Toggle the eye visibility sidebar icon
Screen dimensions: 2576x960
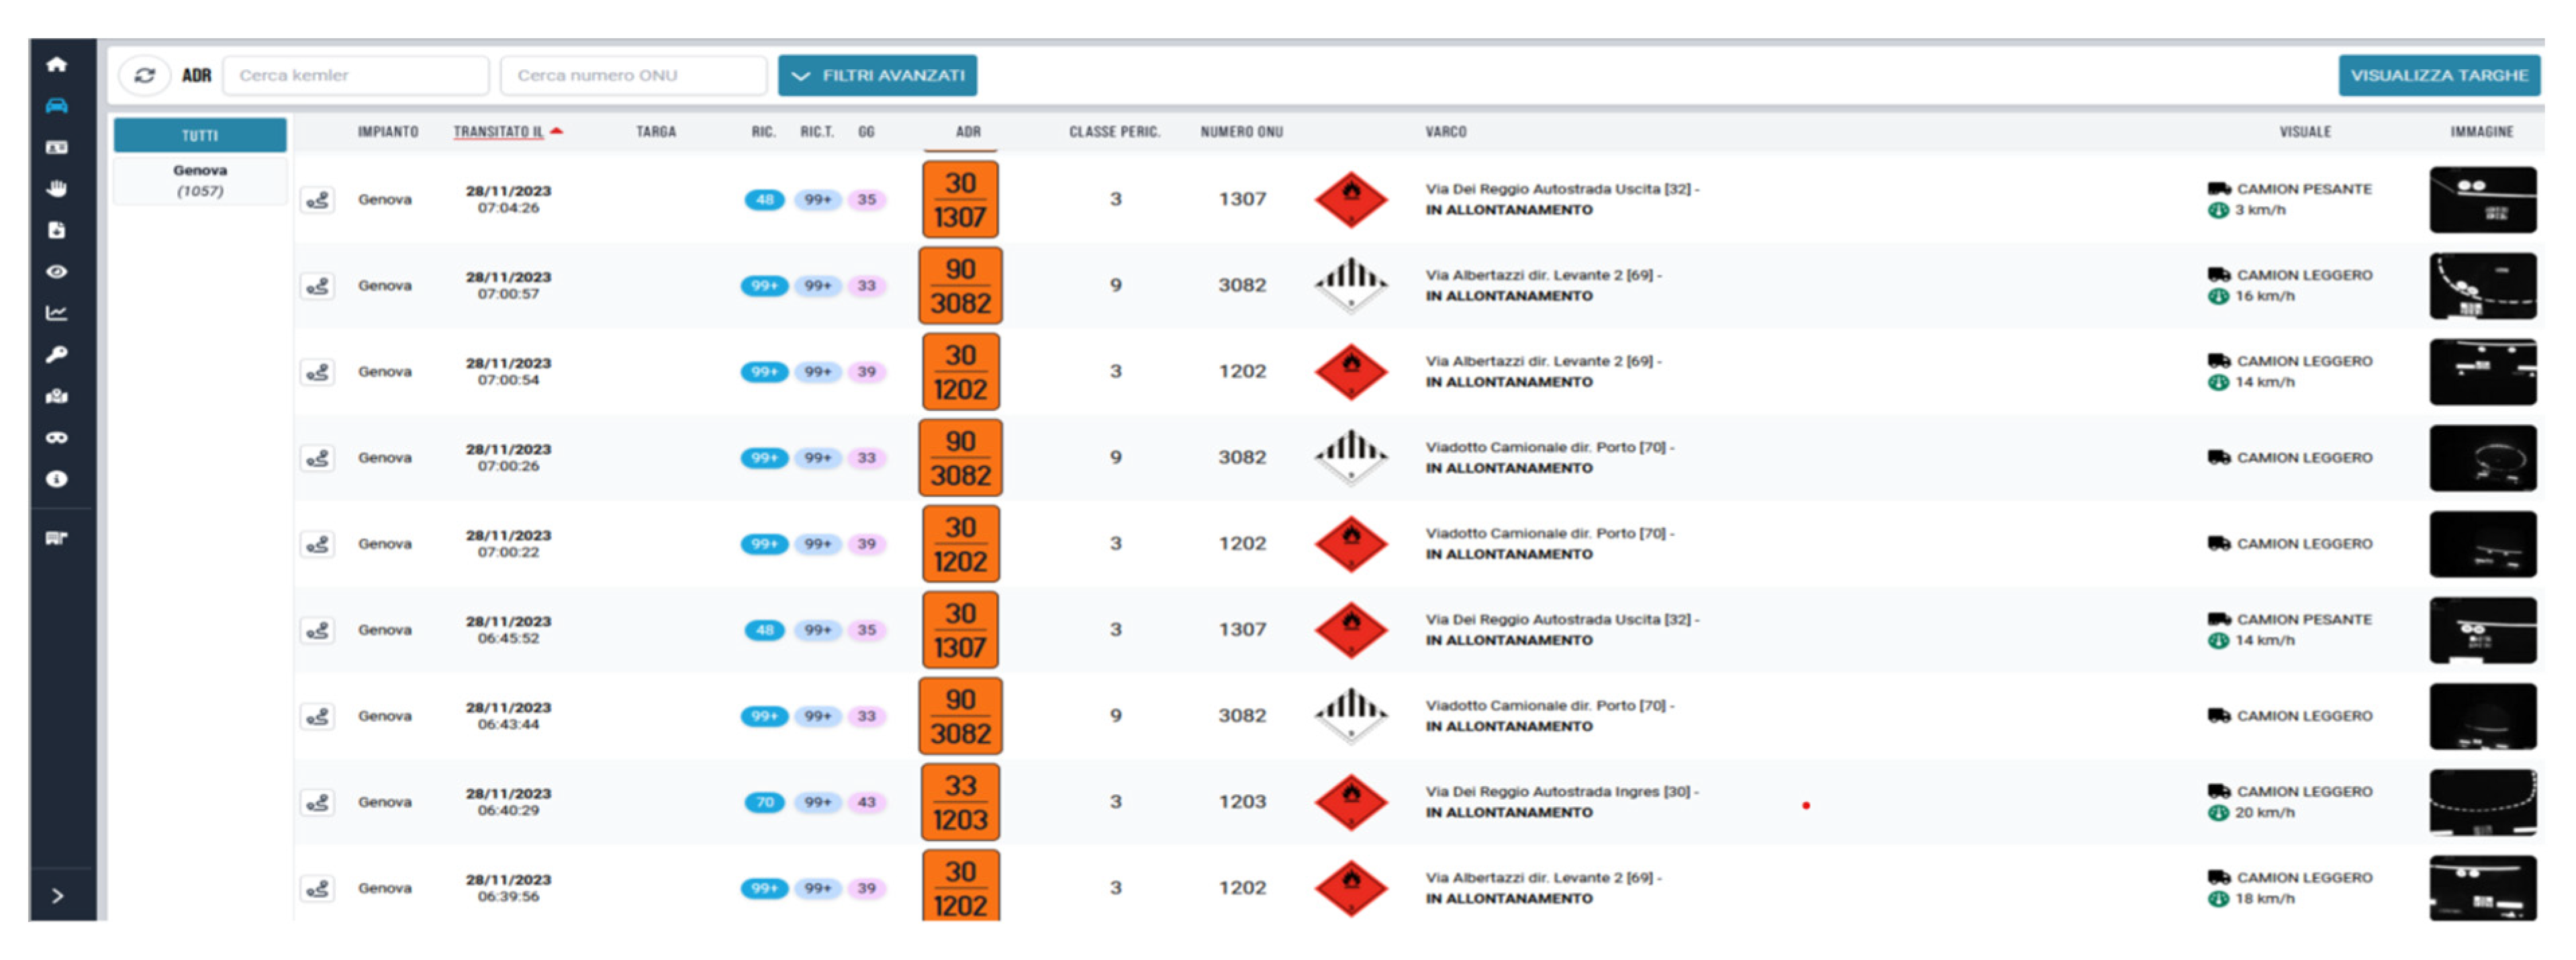[x=57, y=272]
